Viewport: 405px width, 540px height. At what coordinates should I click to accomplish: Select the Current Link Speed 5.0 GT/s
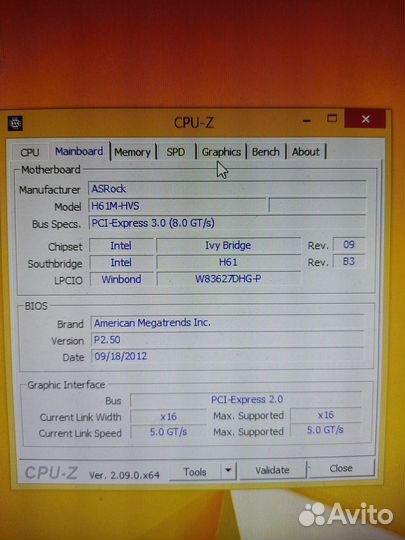tap(168, 432)
